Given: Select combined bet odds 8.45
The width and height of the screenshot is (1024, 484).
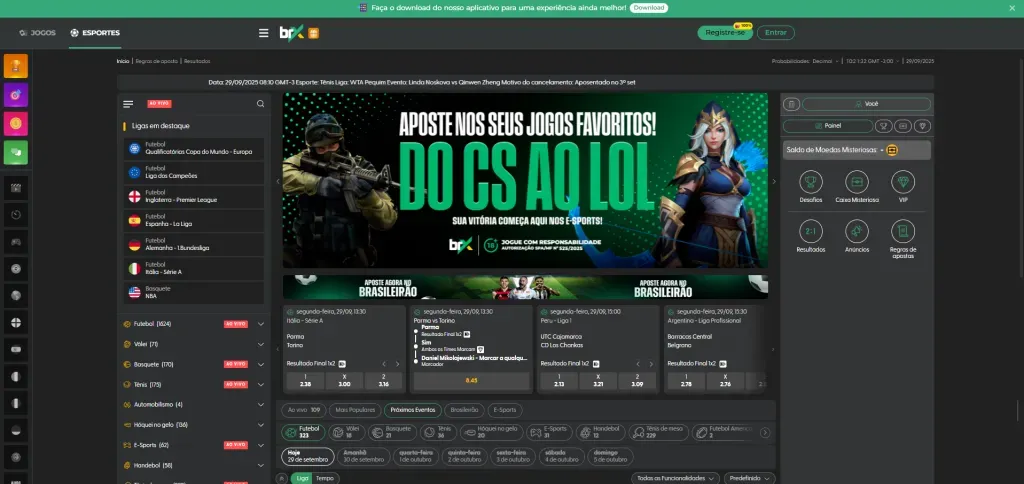Looking at the screenshot, I should click(472, 381).
